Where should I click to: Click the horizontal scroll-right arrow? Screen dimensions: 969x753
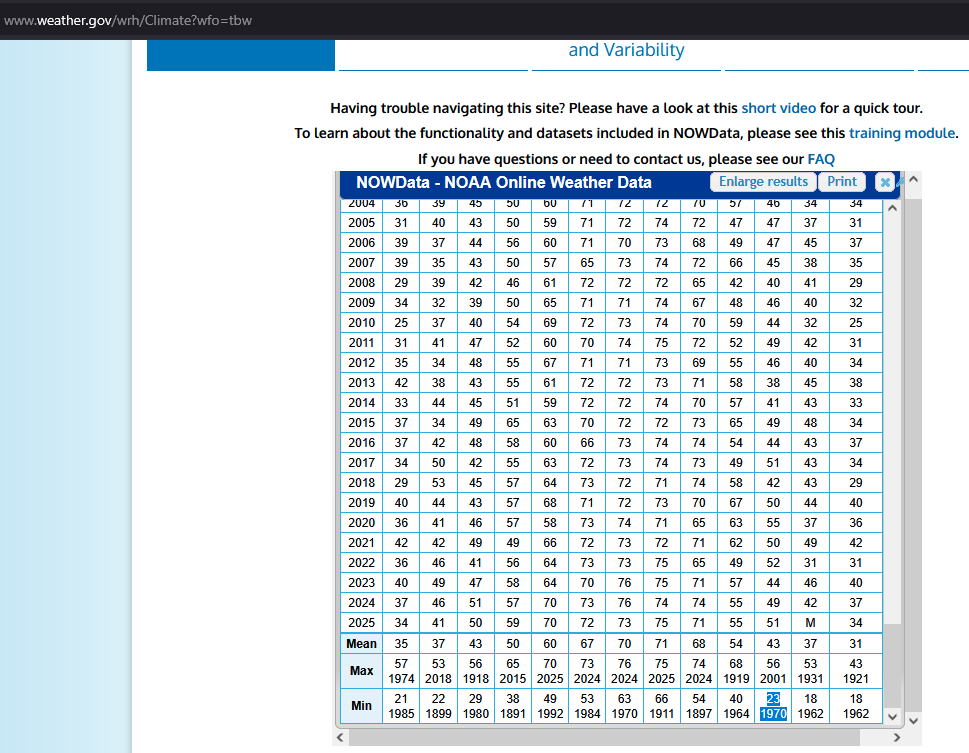(x=896, y=737)
